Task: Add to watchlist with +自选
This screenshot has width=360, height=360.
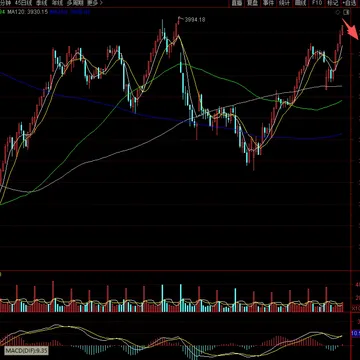Action: pos(349,3)
